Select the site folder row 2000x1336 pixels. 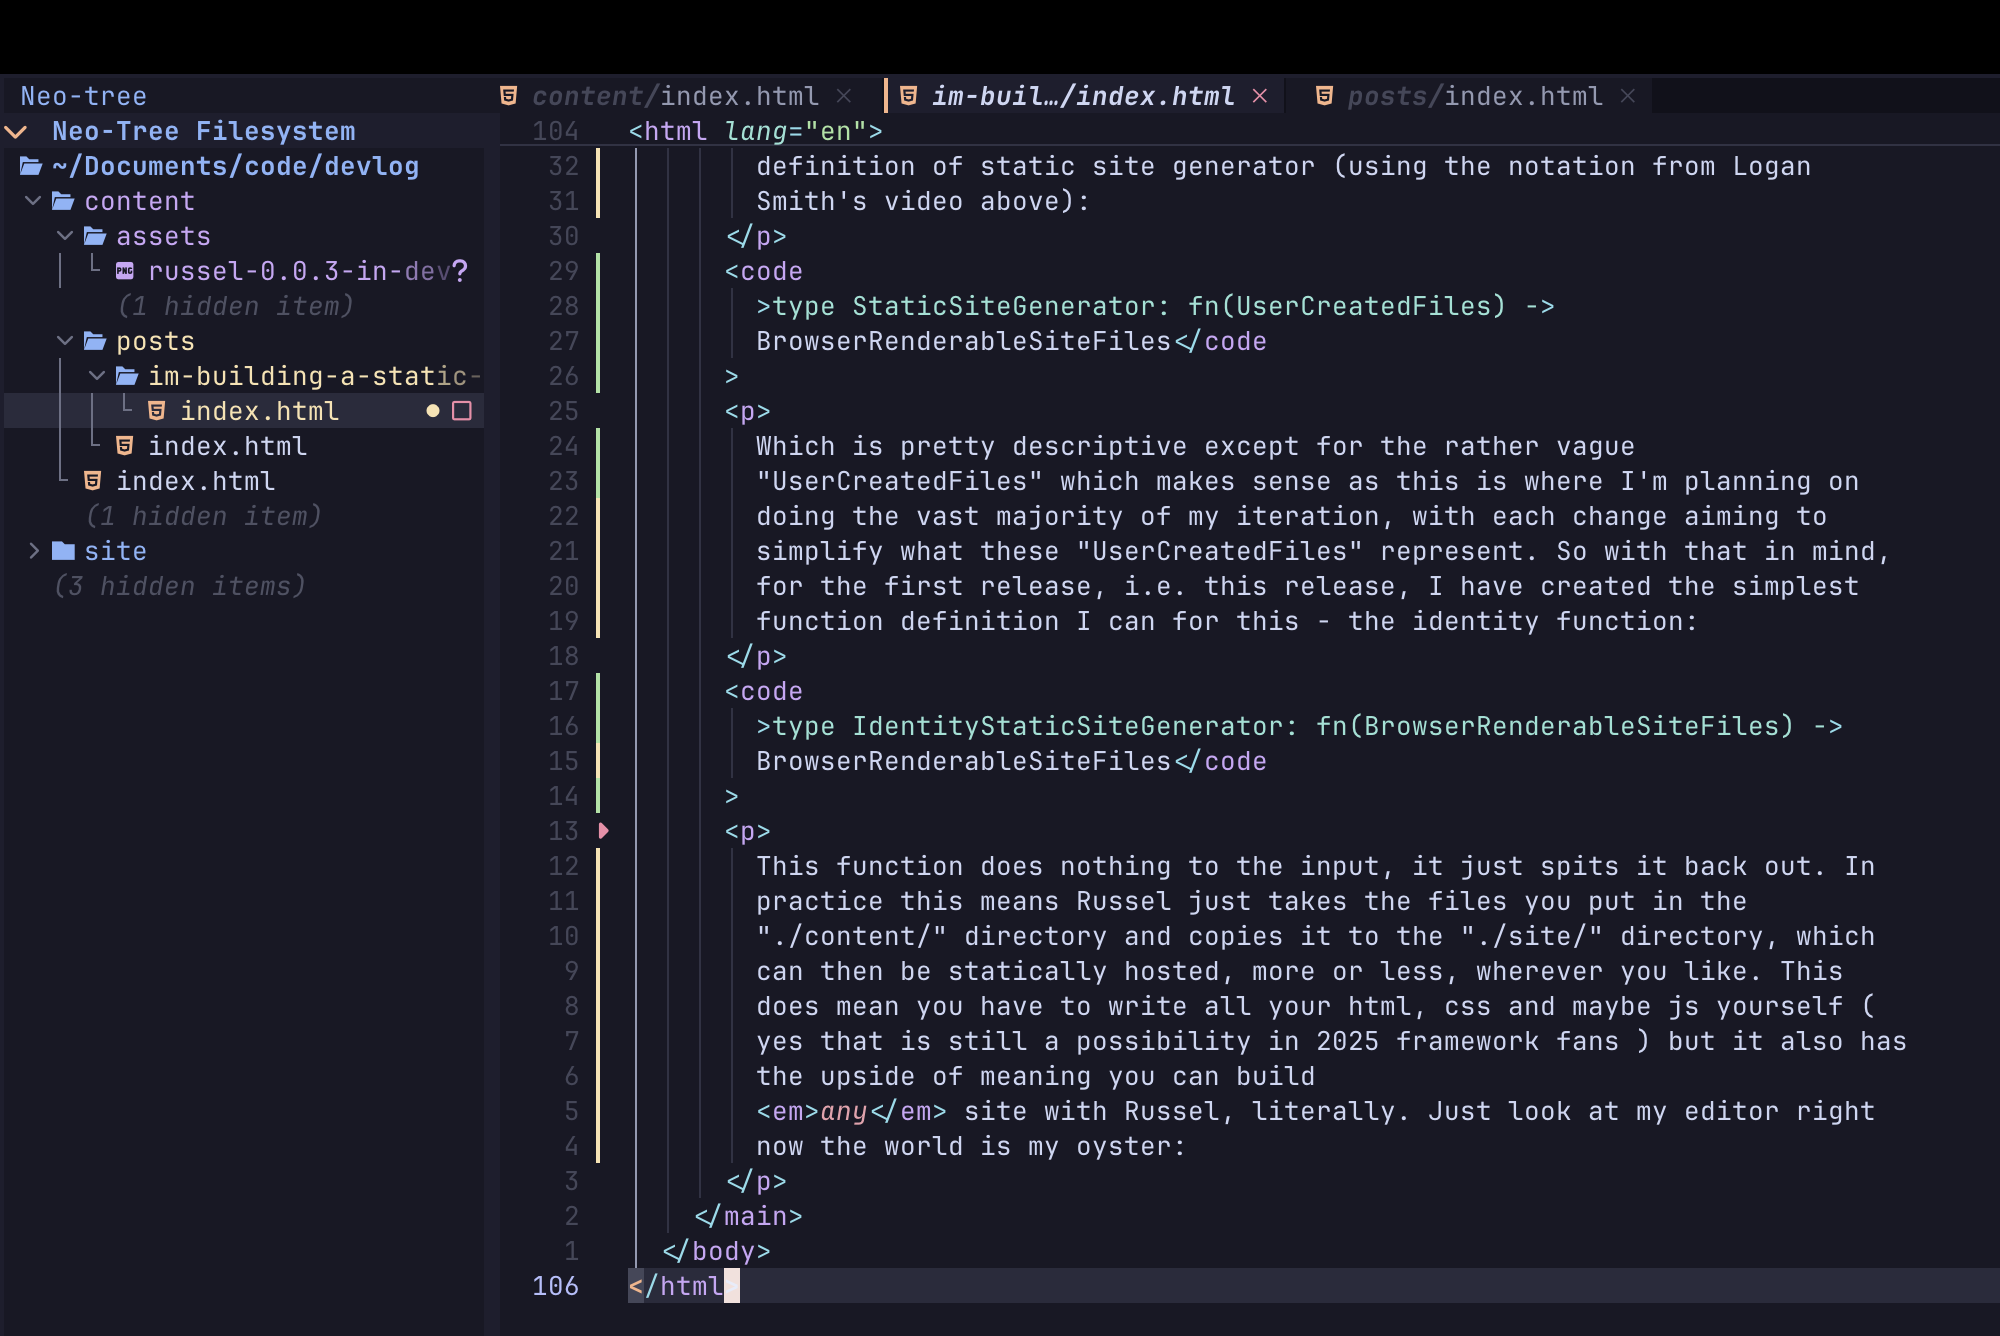(244, 551)
